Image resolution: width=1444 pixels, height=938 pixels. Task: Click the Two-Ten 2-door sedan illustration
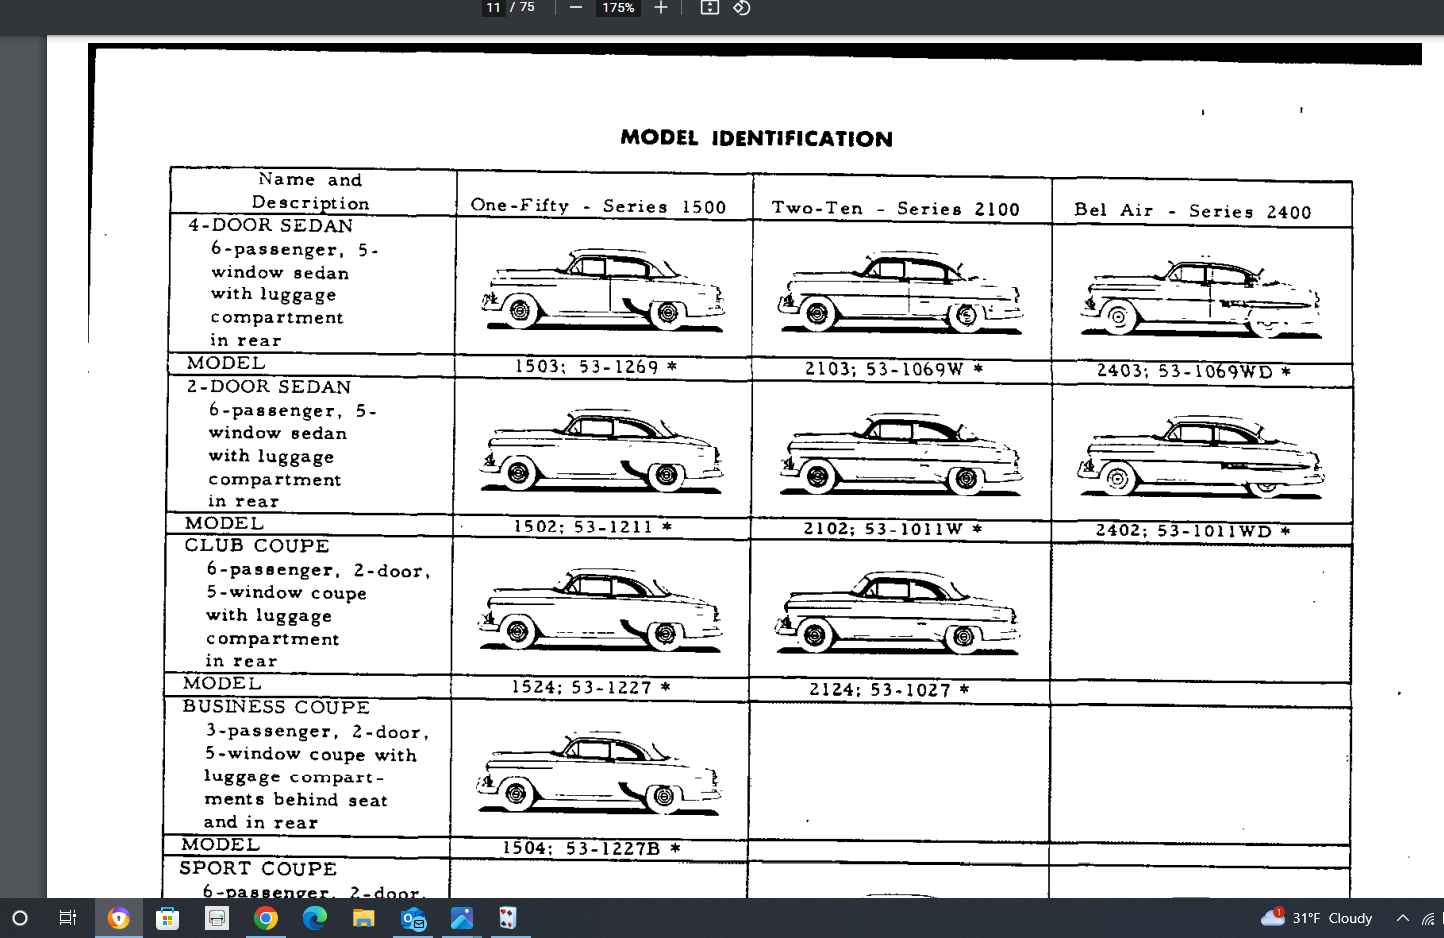tap(901, 454)
